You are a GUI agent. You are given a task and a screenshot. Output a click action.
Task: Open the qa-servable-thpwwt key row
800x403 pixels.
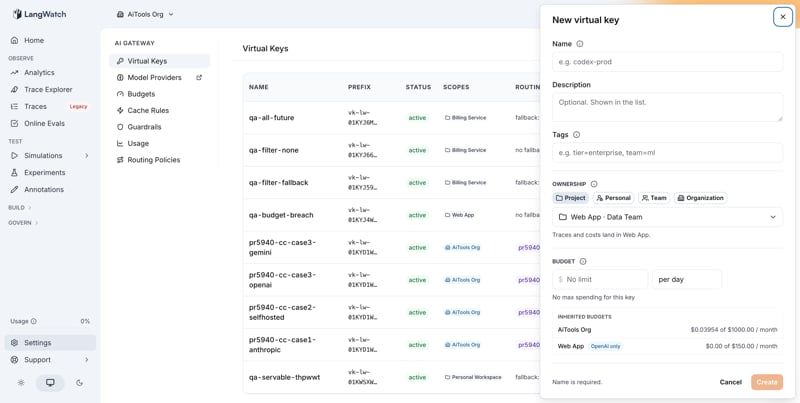coord(391,377)
